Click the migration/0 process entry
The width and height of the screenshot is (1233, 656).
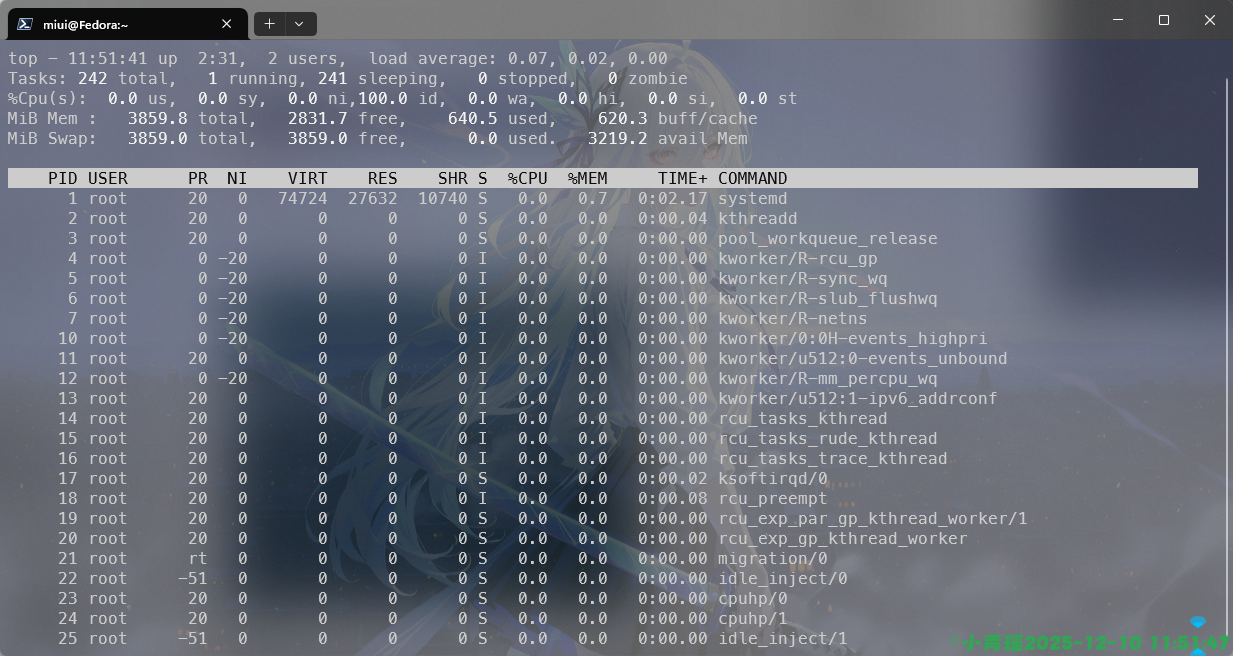pyautogui.click(x=772, y=558)
